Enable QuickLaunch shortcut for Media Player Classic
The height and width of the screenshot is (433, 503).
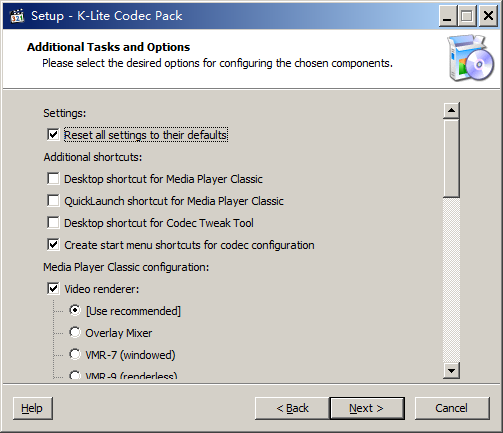coord(53,201)
